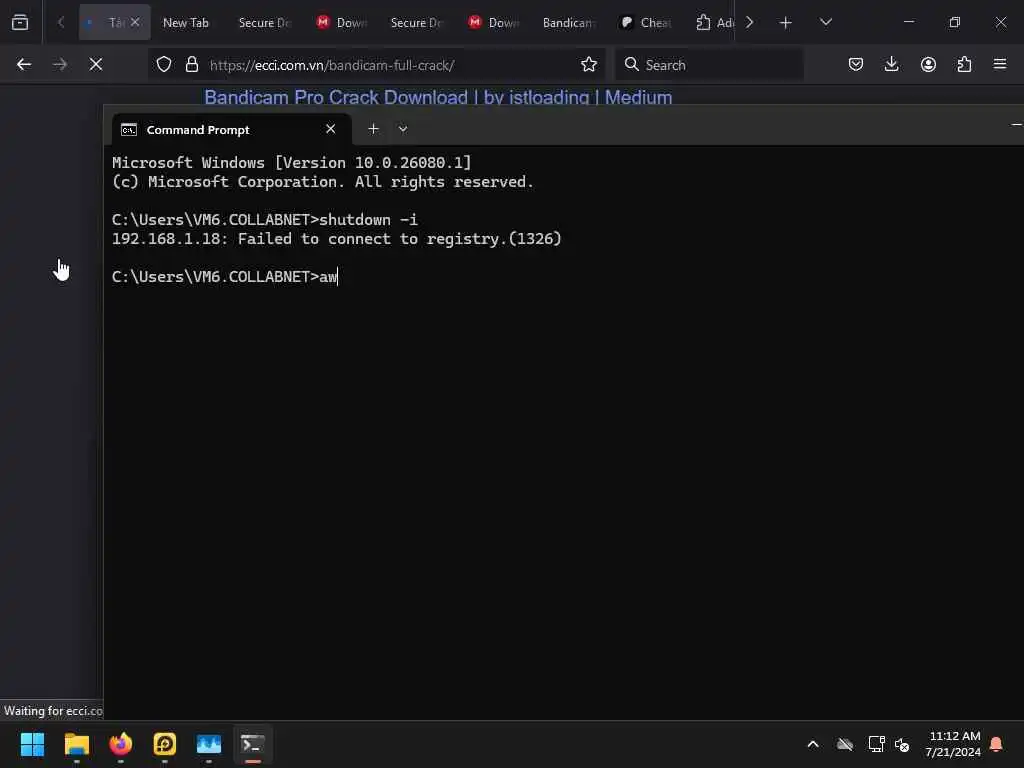Image resolution: width=1024 pixels, height=768 pixels.
Task: Open Firefox View icon in tab bar
Action: tap(20, 23)
